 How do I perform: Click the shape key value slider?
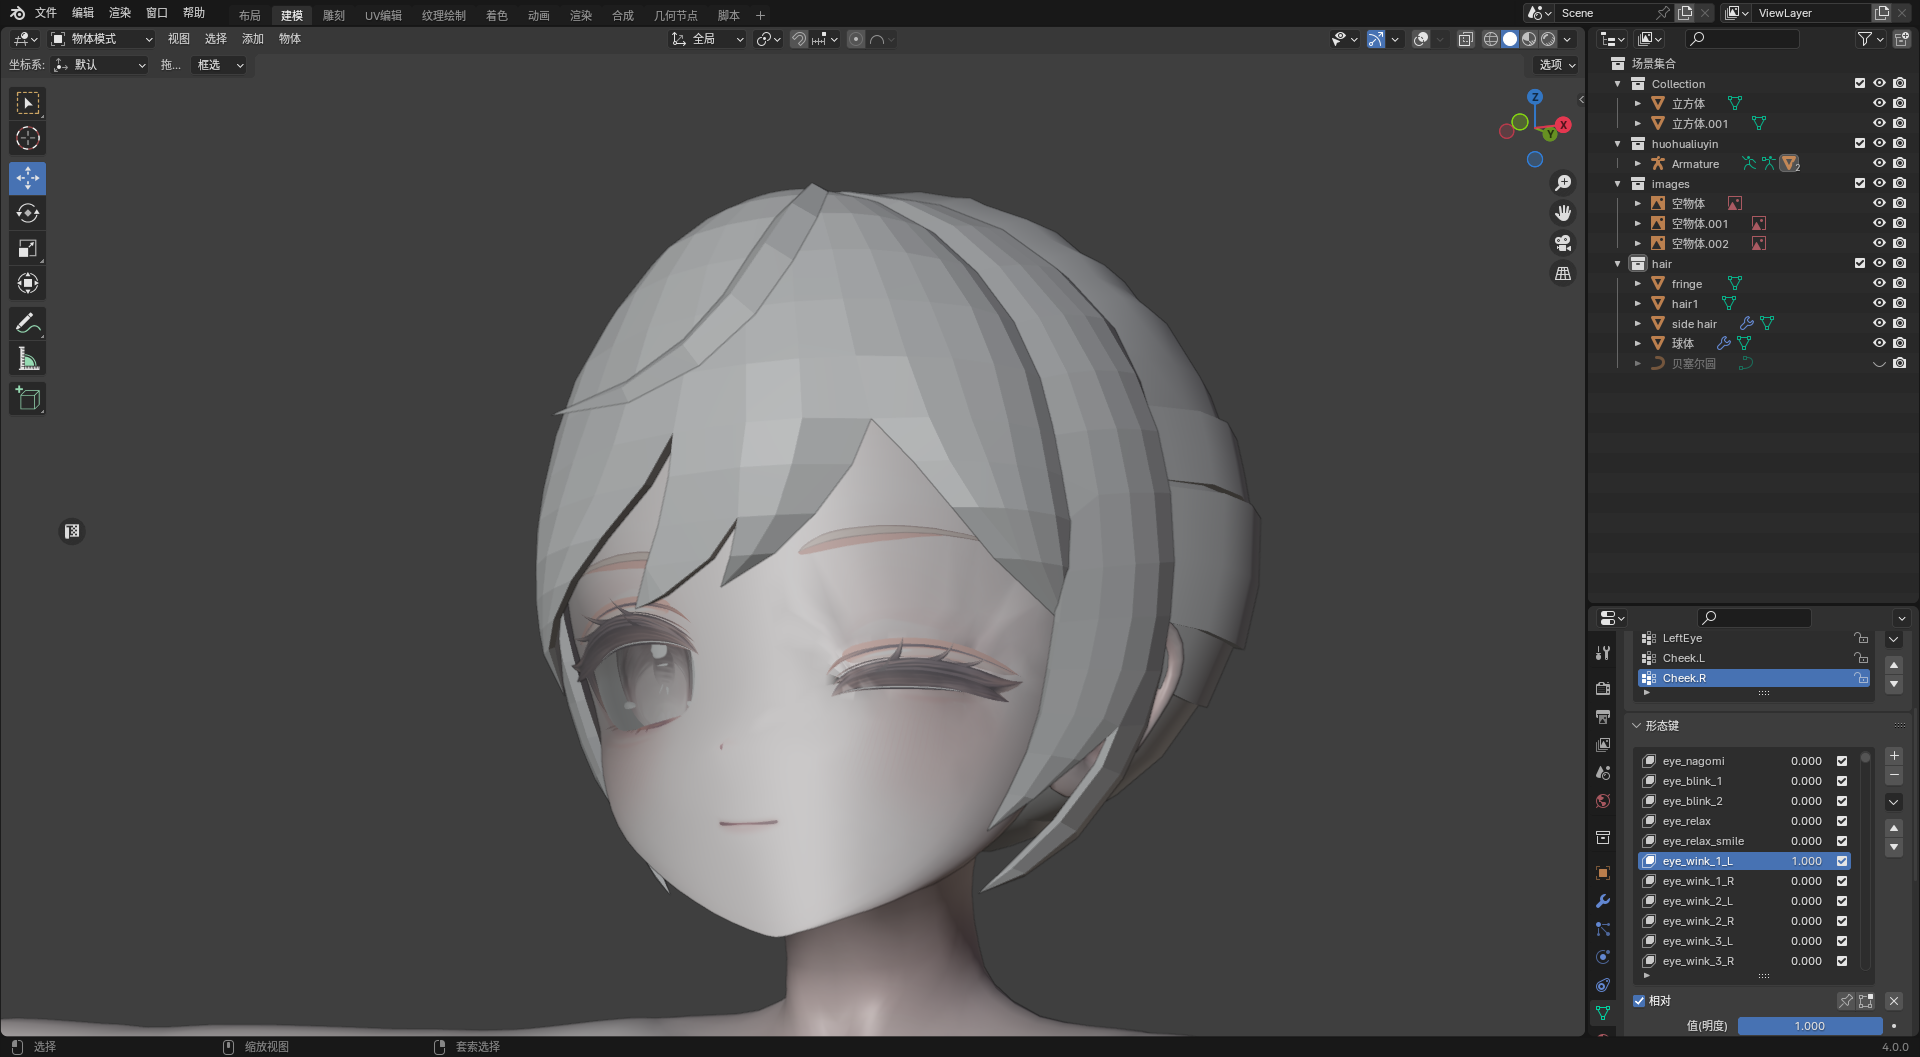[x=1809, y=1026]
